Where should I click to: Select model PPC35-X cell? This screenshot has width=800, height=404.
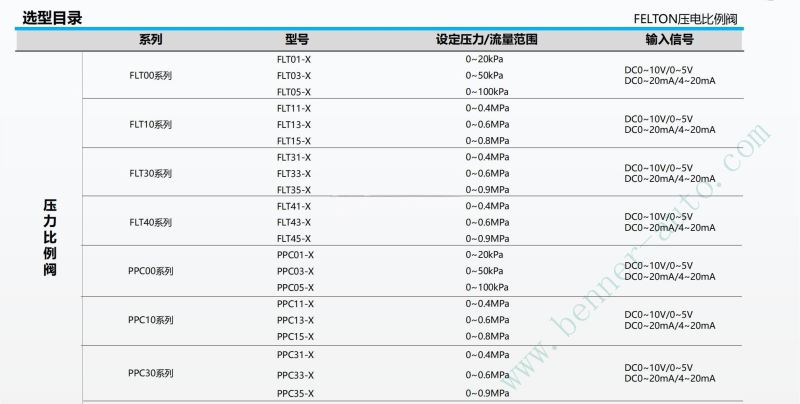pyautogui.click(x=295, y=393)
